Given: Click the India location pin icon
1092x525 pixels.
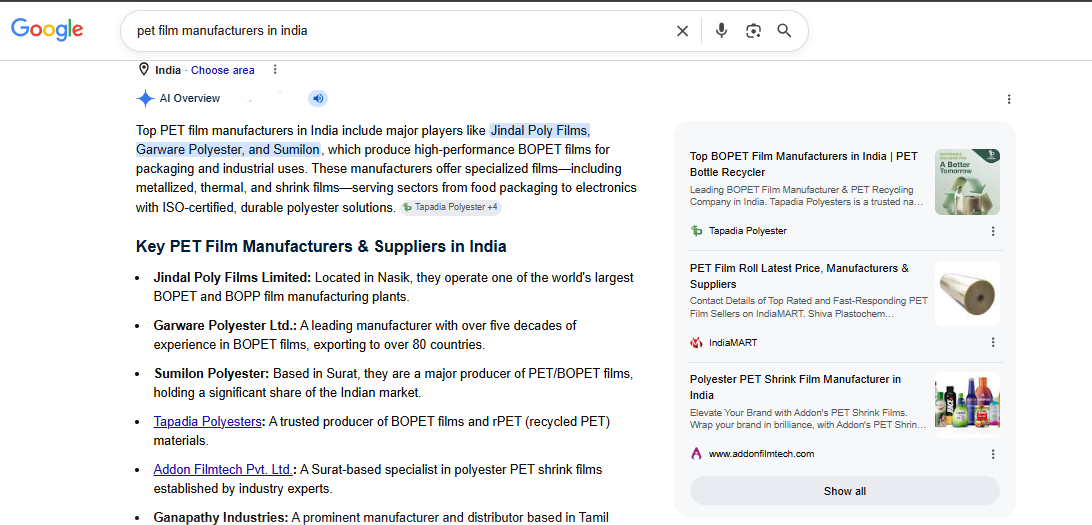Looking at the screenshot, I should coord(144,70).
